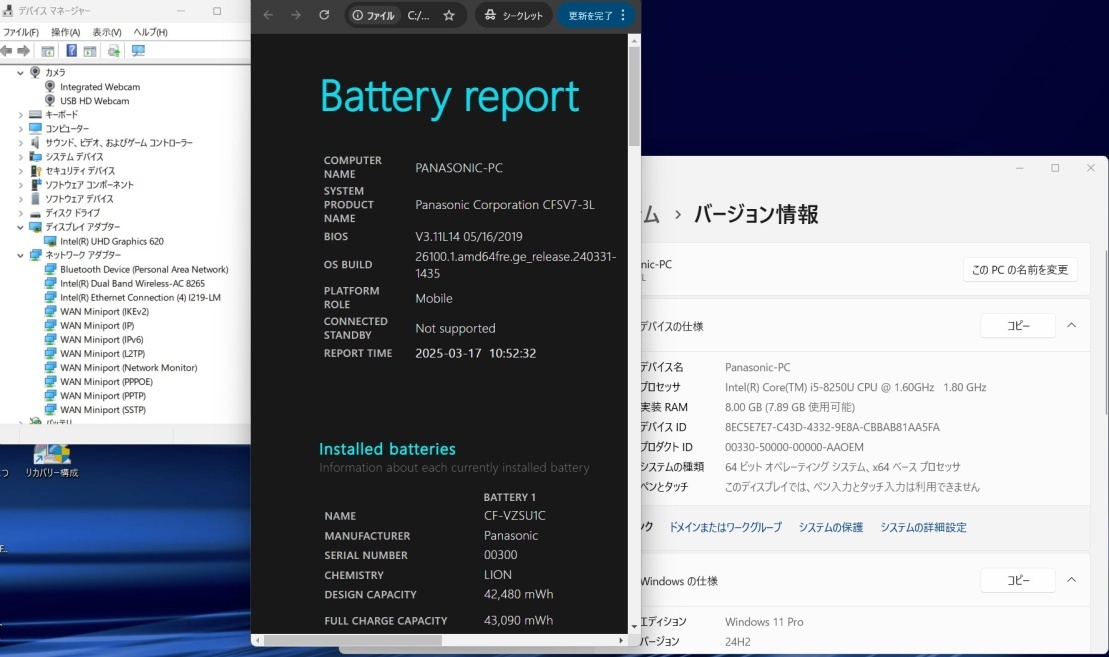Expand the キーボード category
The image size is (1109, 657).
[x=21, y=115]
